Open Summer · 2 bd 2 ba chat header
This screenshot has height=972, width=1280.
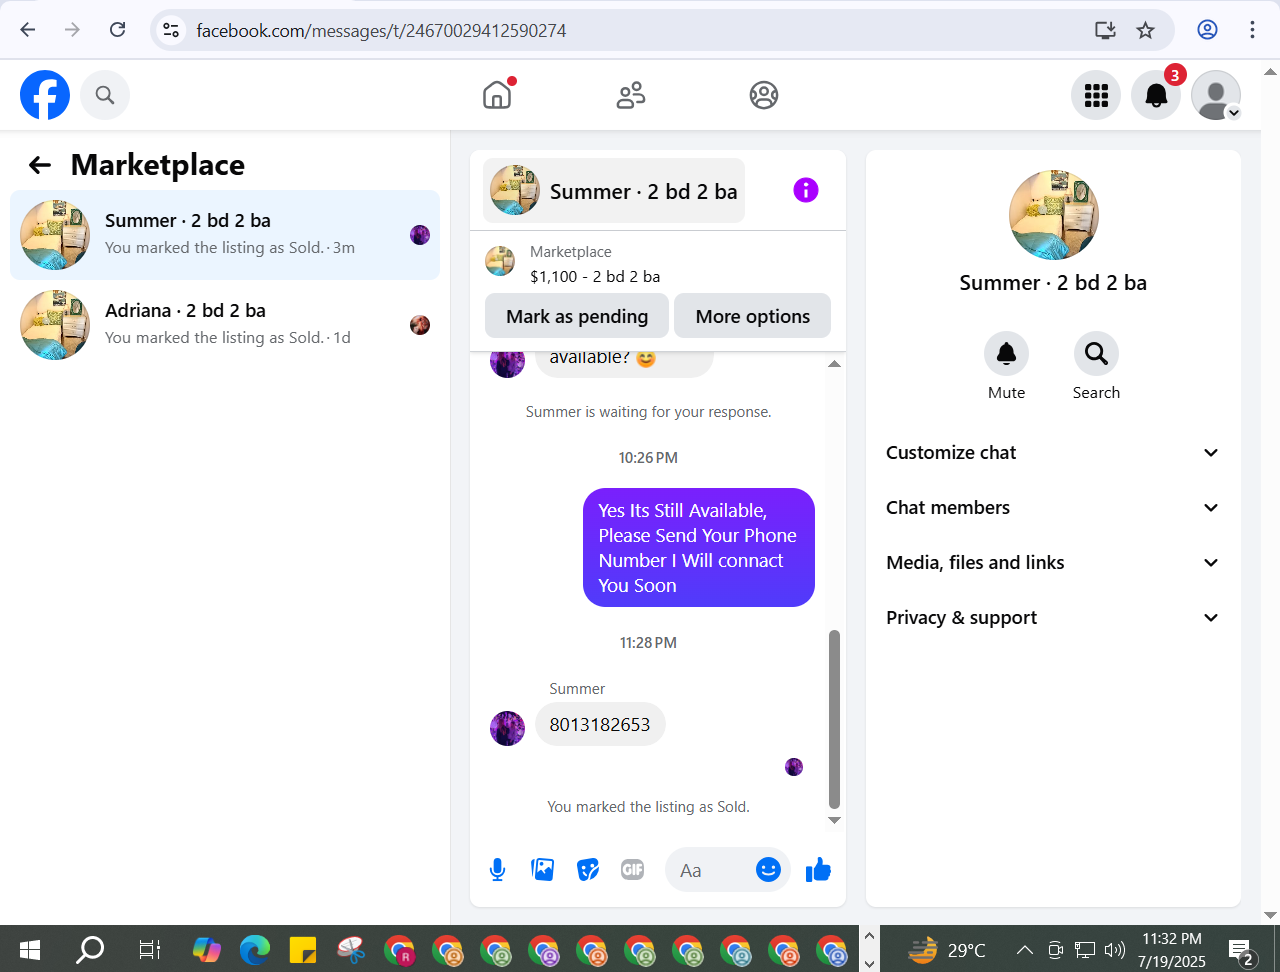614,191
